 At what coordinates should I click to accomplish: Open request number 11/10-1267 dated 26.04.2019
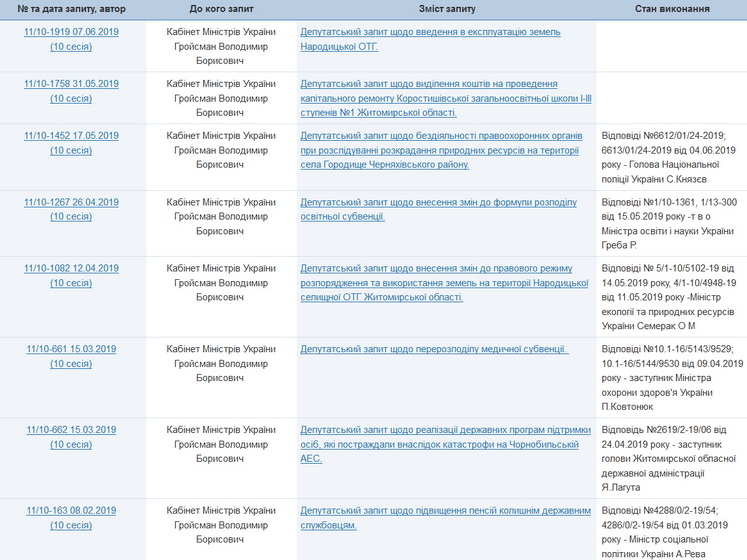coord(71,202)
